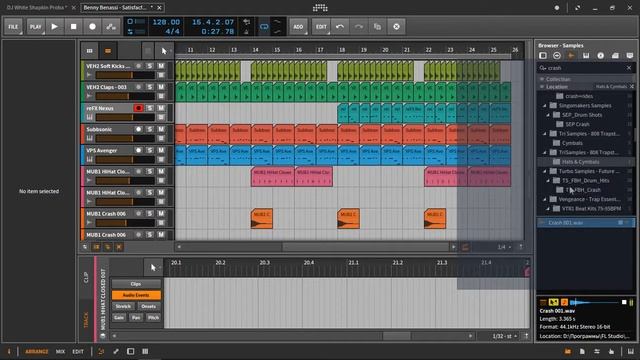Select Crash 001.wav in browser results
The image size is (640, 360).
(585, 222)
